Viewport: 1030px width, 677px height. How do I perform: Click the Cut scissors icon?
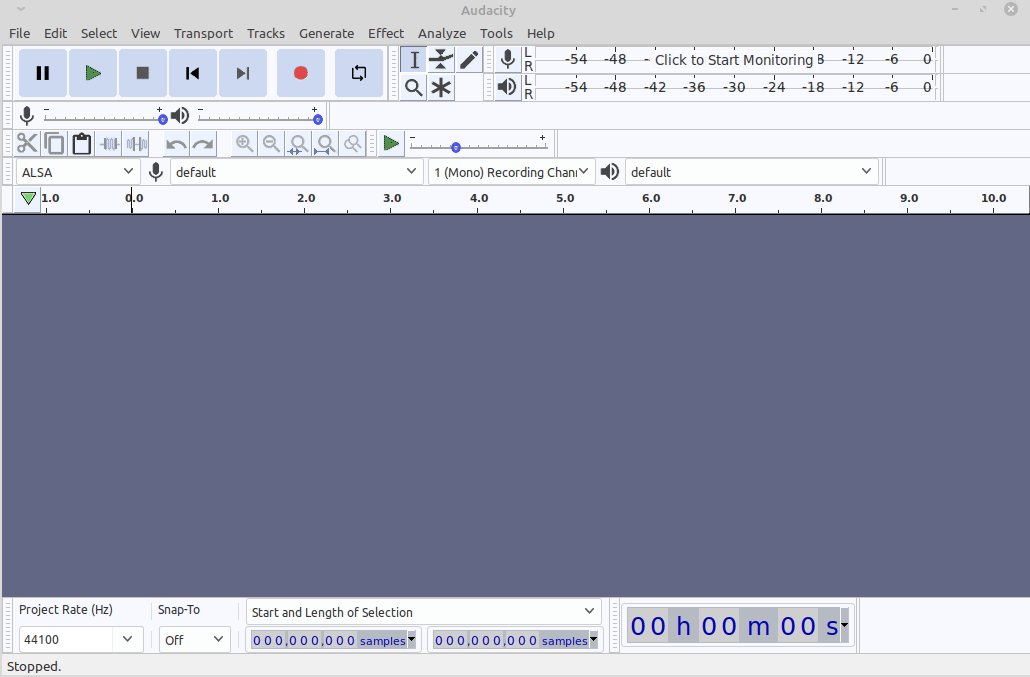pos(27,143)
